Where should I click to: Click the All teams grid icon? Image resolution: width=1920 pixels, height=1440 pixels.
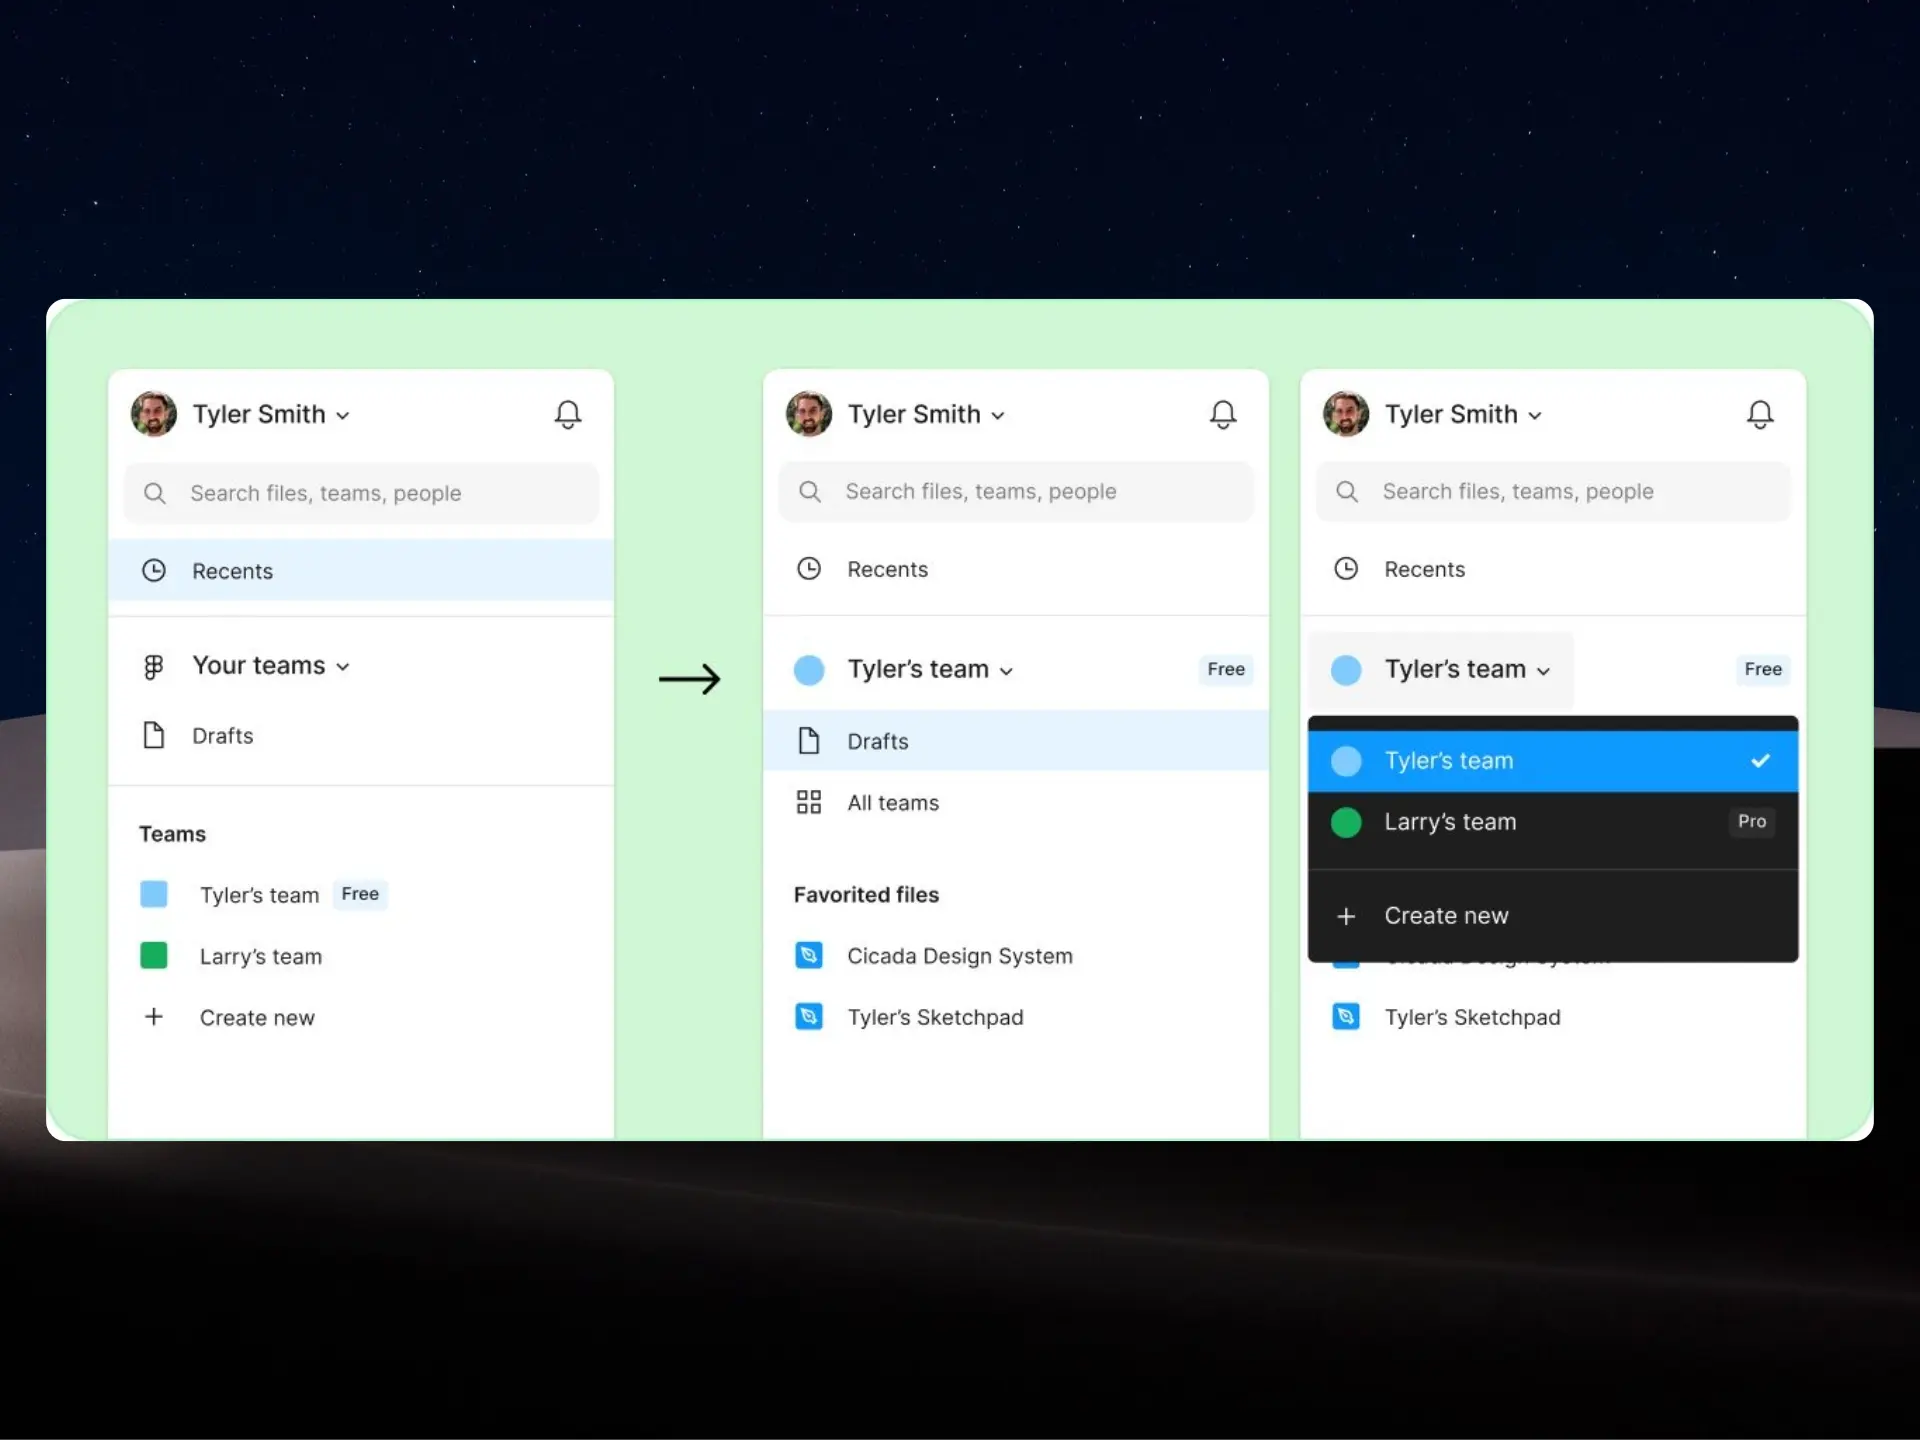coord(808,802)
